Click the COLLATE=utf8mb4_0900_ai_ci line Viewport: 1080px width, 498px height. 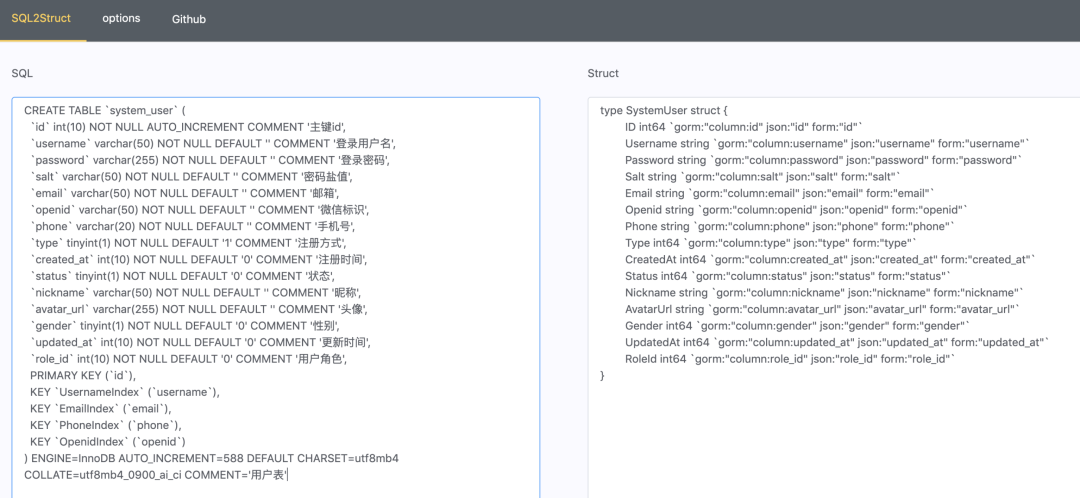(156, 475)
